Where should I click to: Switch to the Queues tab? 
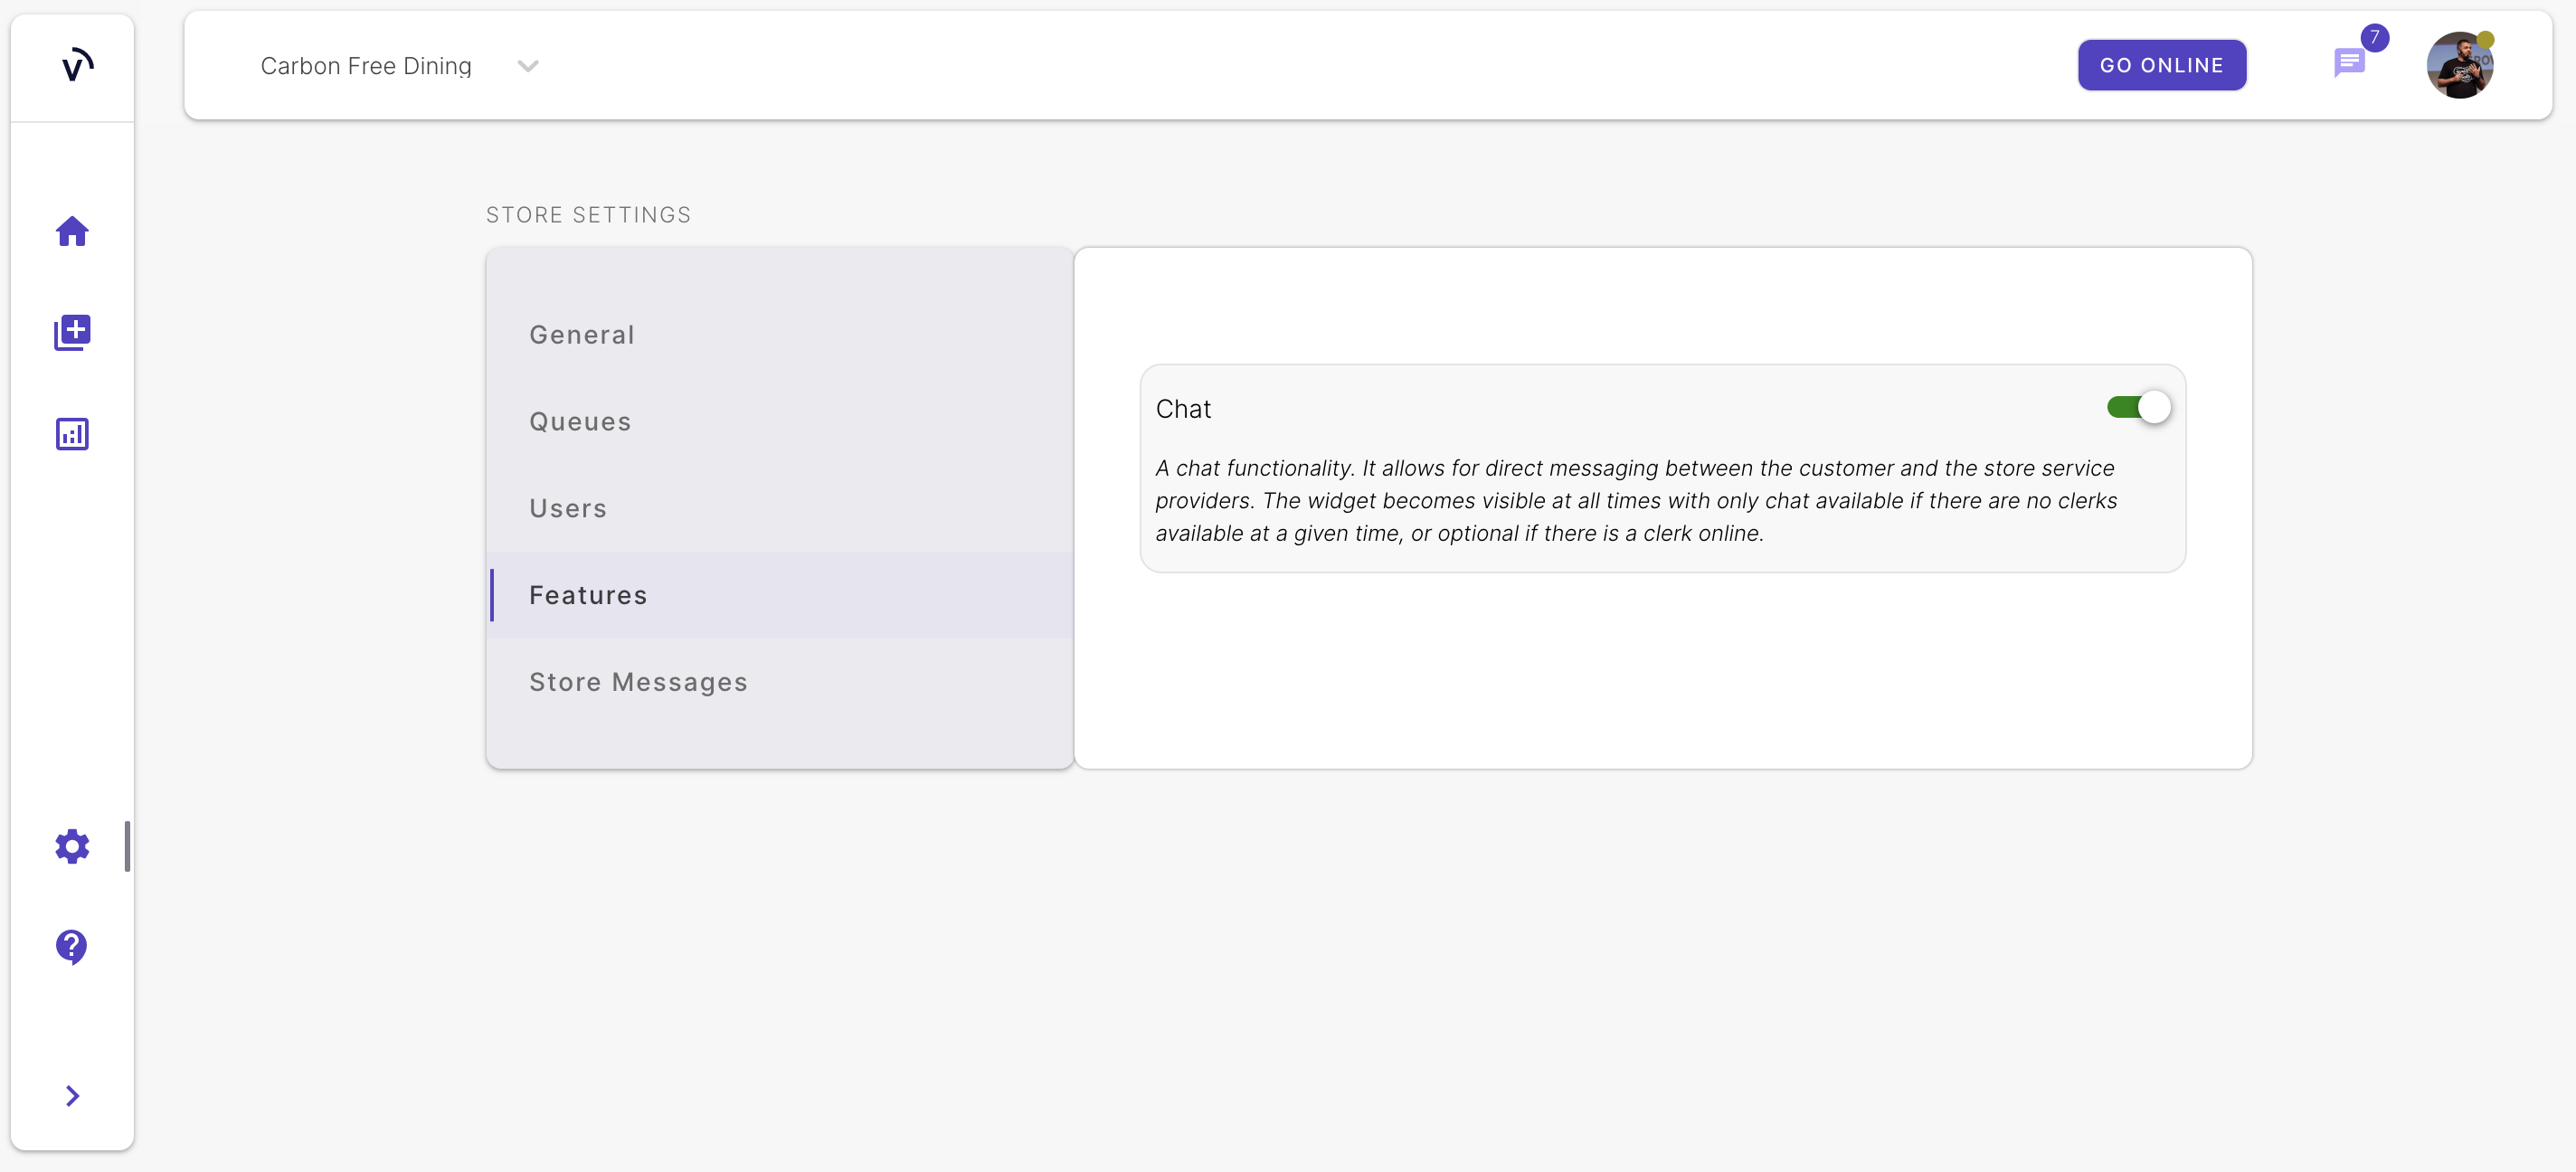coord(580,422)
